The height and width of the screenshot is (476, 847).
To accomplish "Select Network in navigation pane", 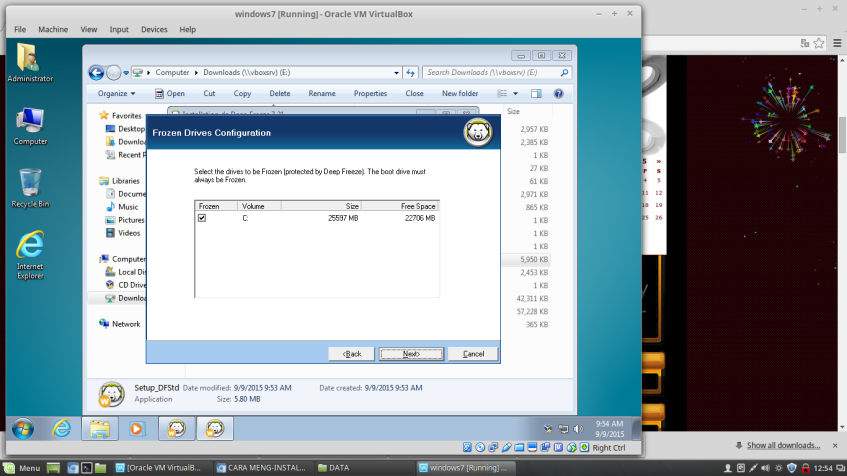I will click(x=126, y=324).
